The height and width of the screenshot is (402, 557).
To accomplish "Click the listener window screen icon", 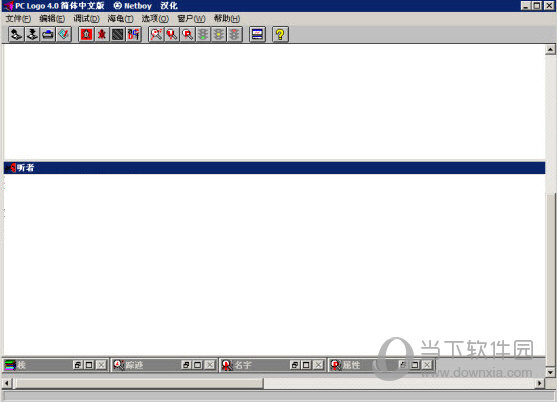I will tap(257, 34).
